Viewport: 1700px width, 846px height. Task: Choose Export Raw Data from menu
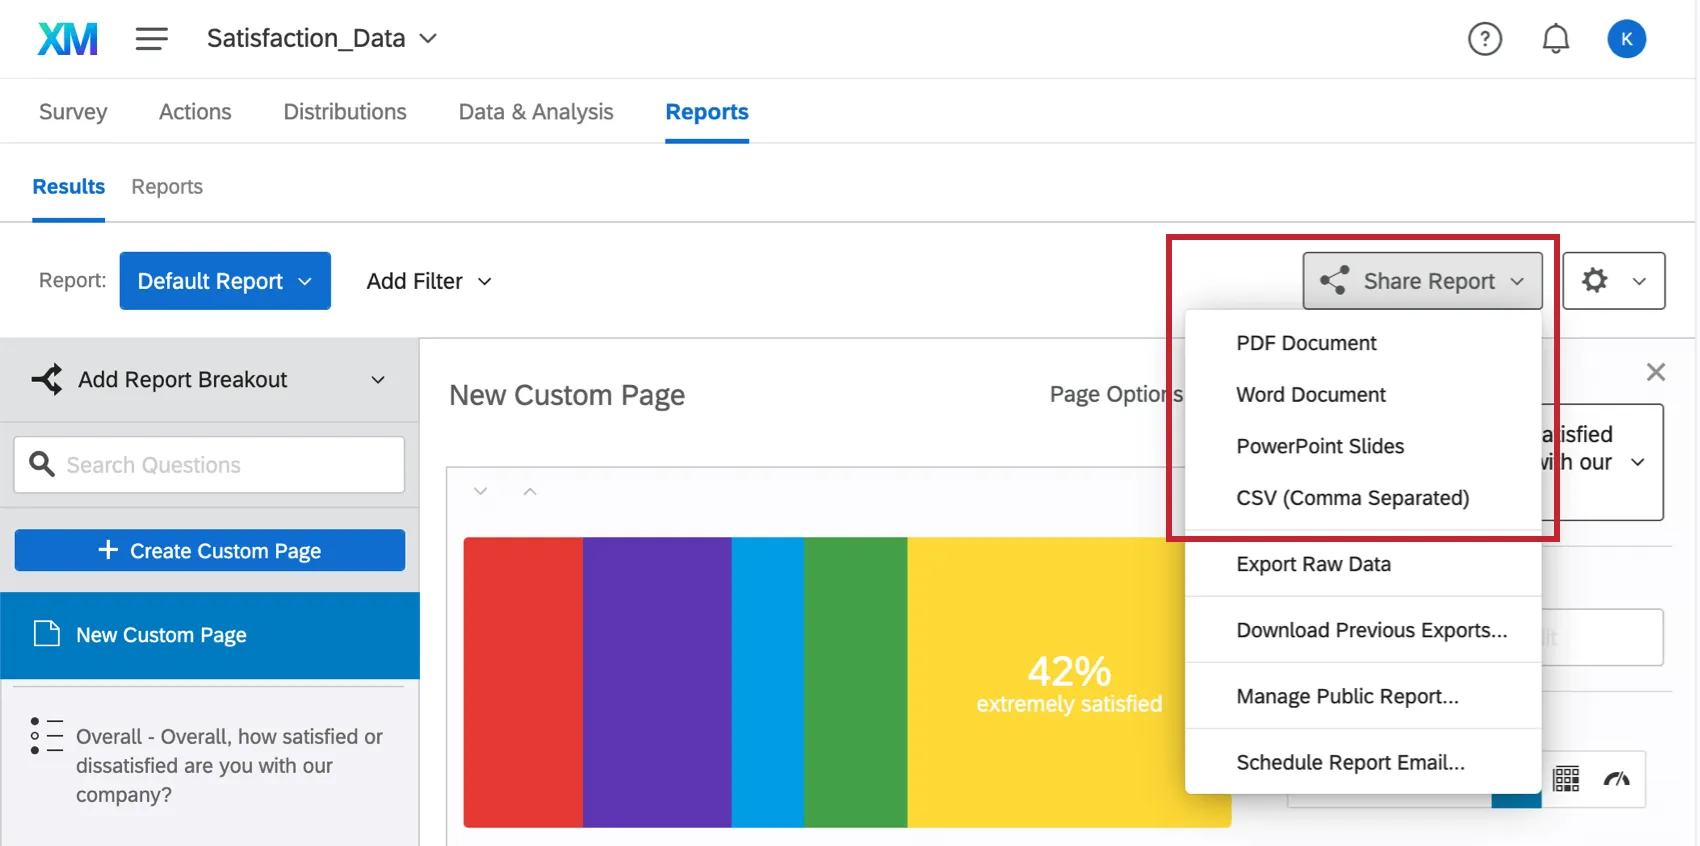1313,564
